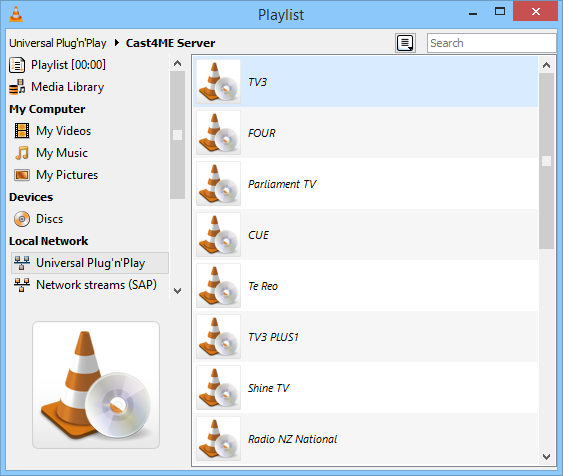Click the channel list scrollbar thumb
This screenshot has height=476, width=563.
[546, 161]
